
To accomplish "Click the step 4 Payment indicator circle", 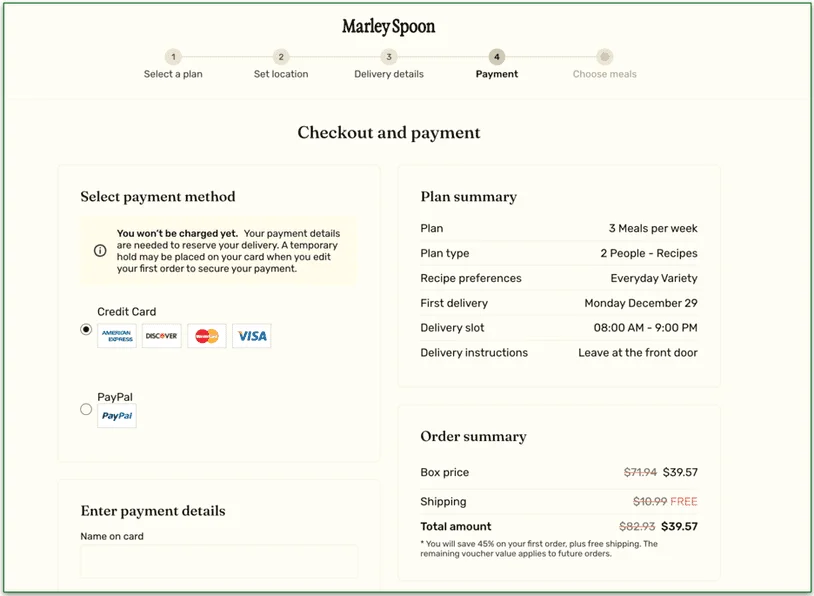I will click(496, 58).
